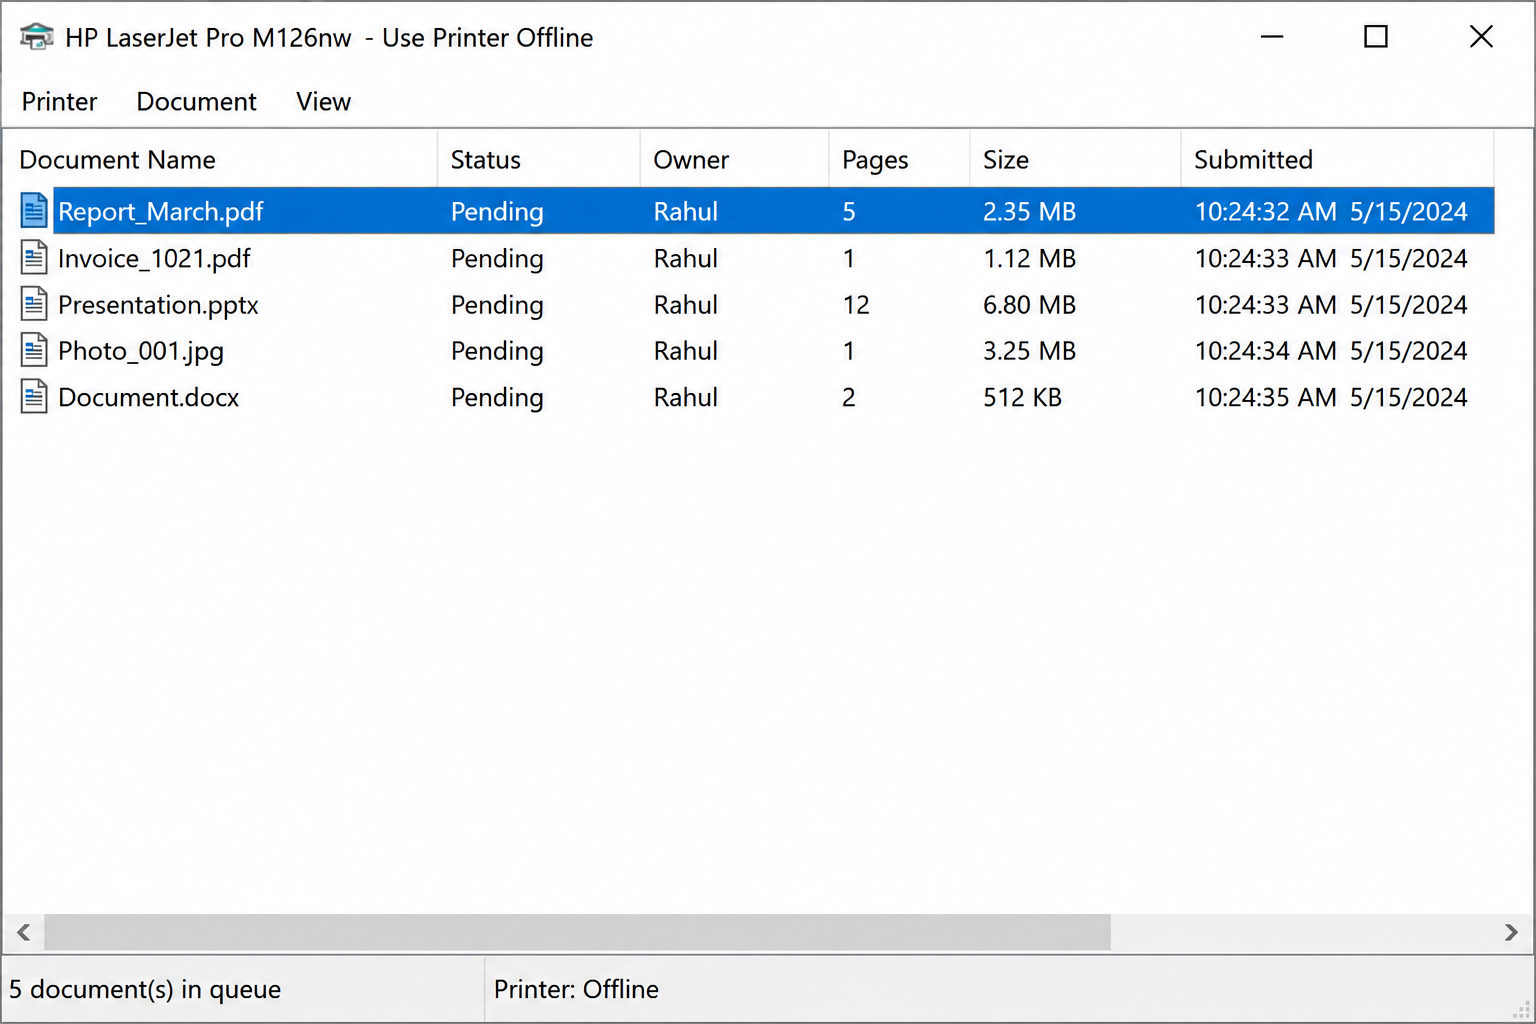The image size is (1536, 1024).
Task: Open the View menu
Action: pyautogui.click(x=323, y=102)
